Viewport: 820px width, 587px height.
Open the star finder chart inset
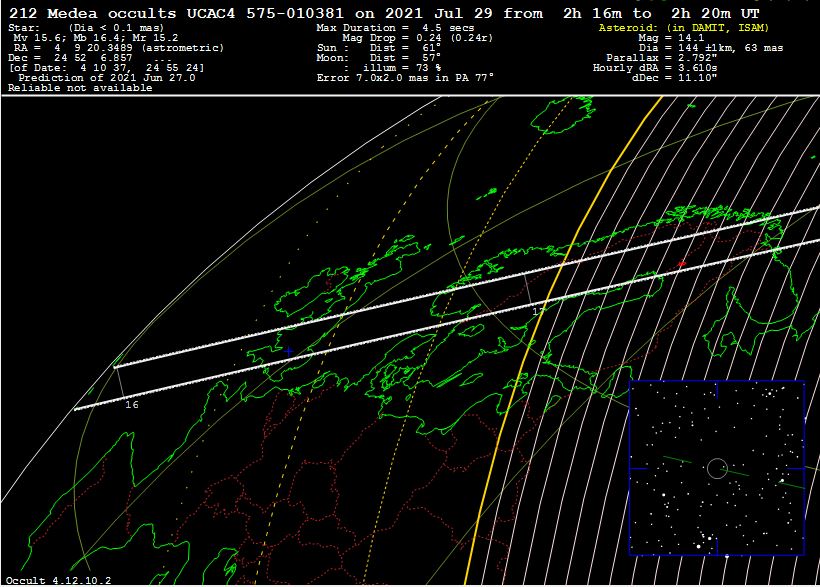[x=716, y=467]
